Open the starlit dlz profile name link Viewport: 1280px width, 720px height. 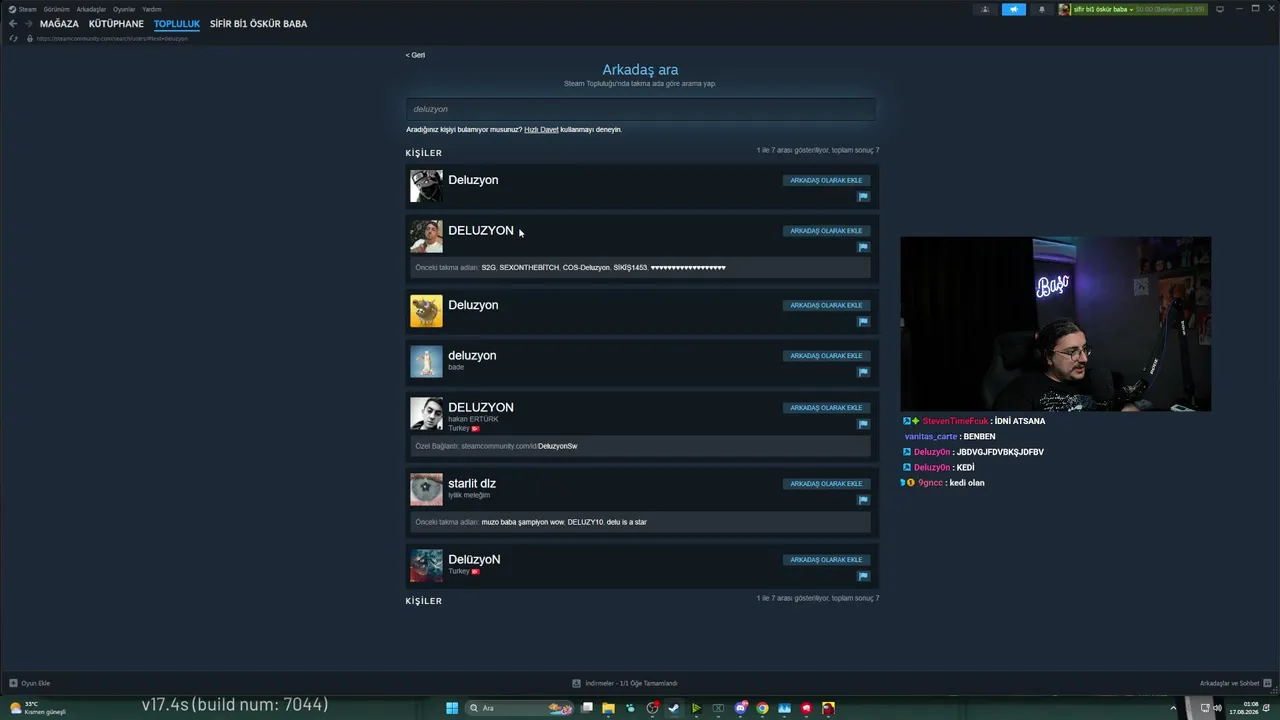(472, 484)
